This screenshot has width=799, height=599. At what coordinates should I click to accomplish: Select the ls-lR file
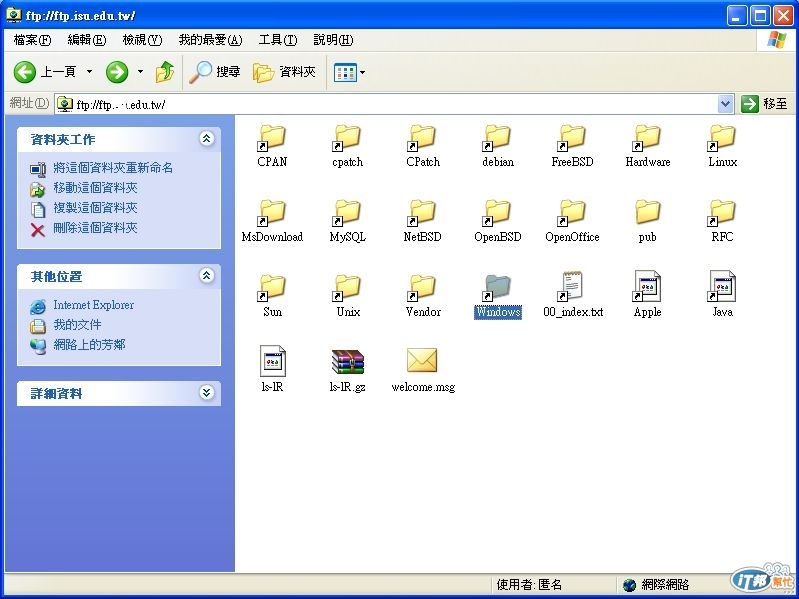(272, 369)
